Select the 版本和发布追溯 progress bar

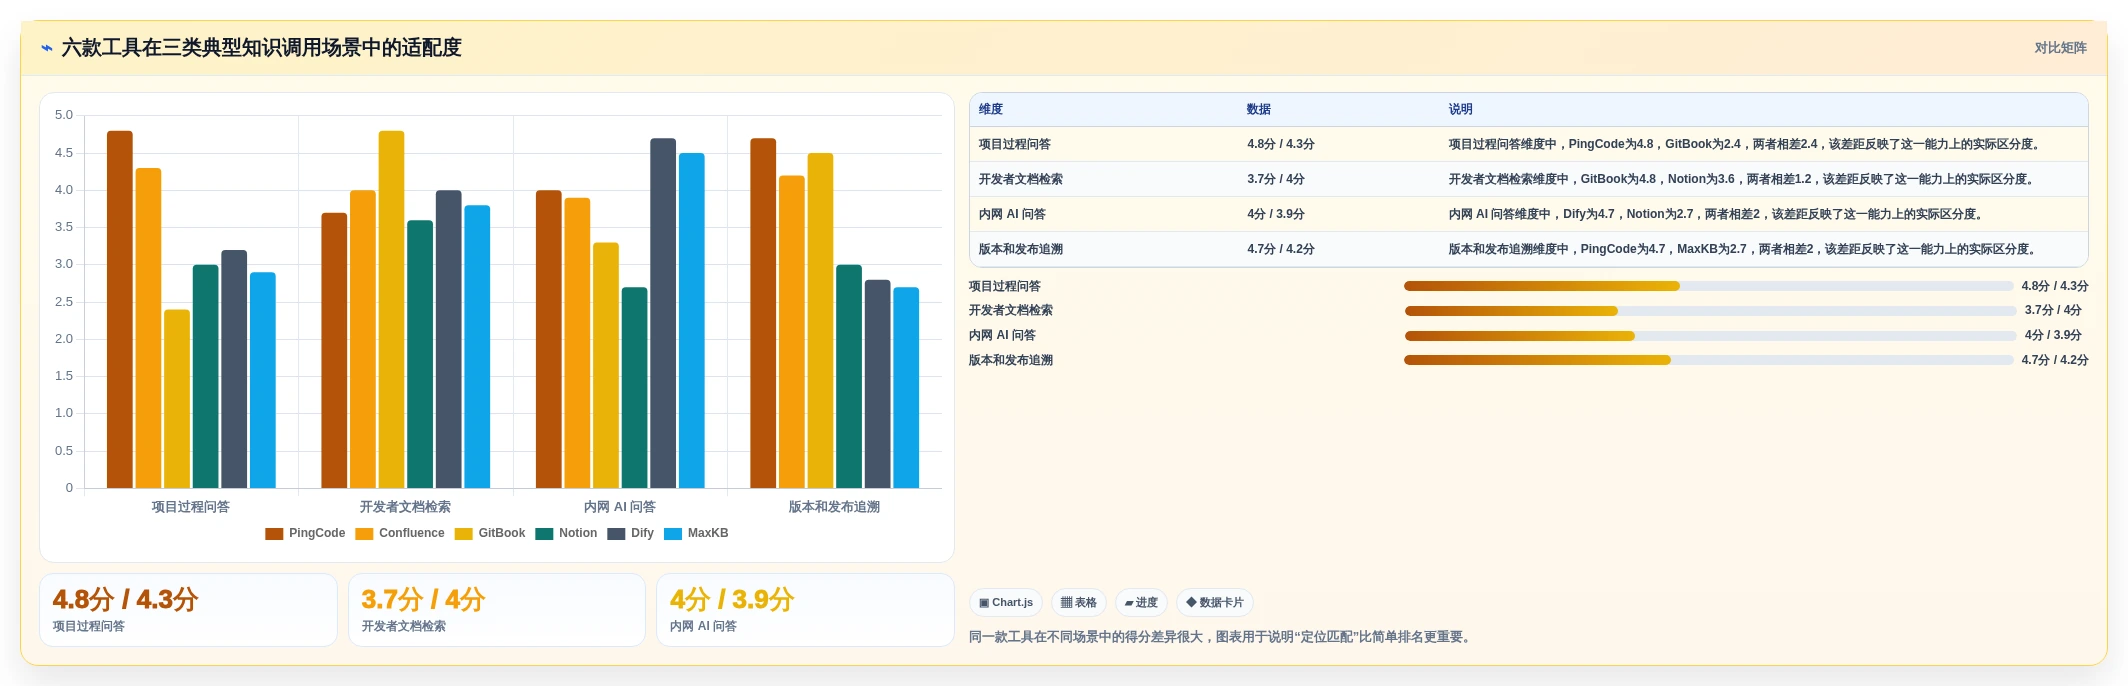click(x=1708, y=360)
